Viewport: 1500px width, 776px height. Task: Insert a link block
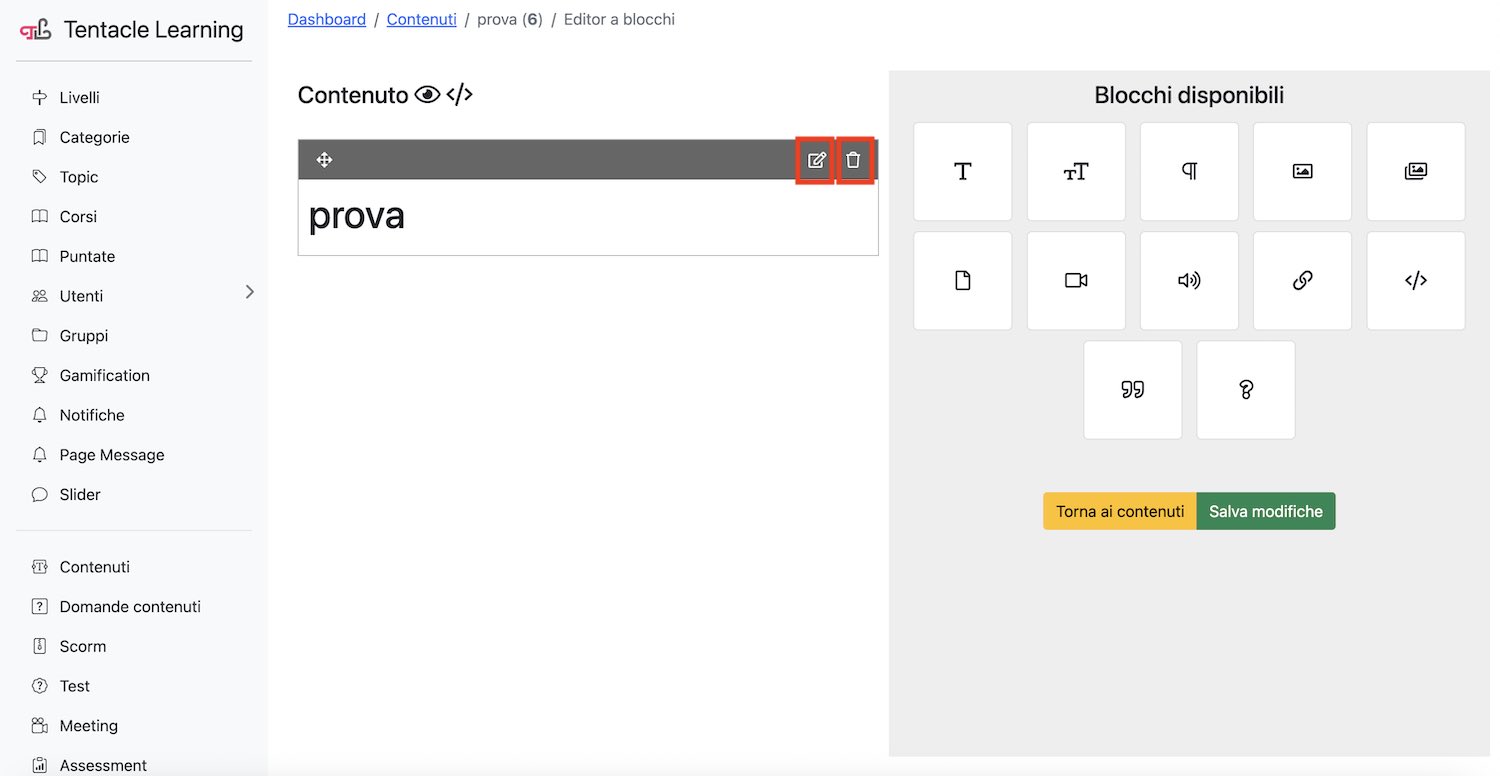(1302, 281)
